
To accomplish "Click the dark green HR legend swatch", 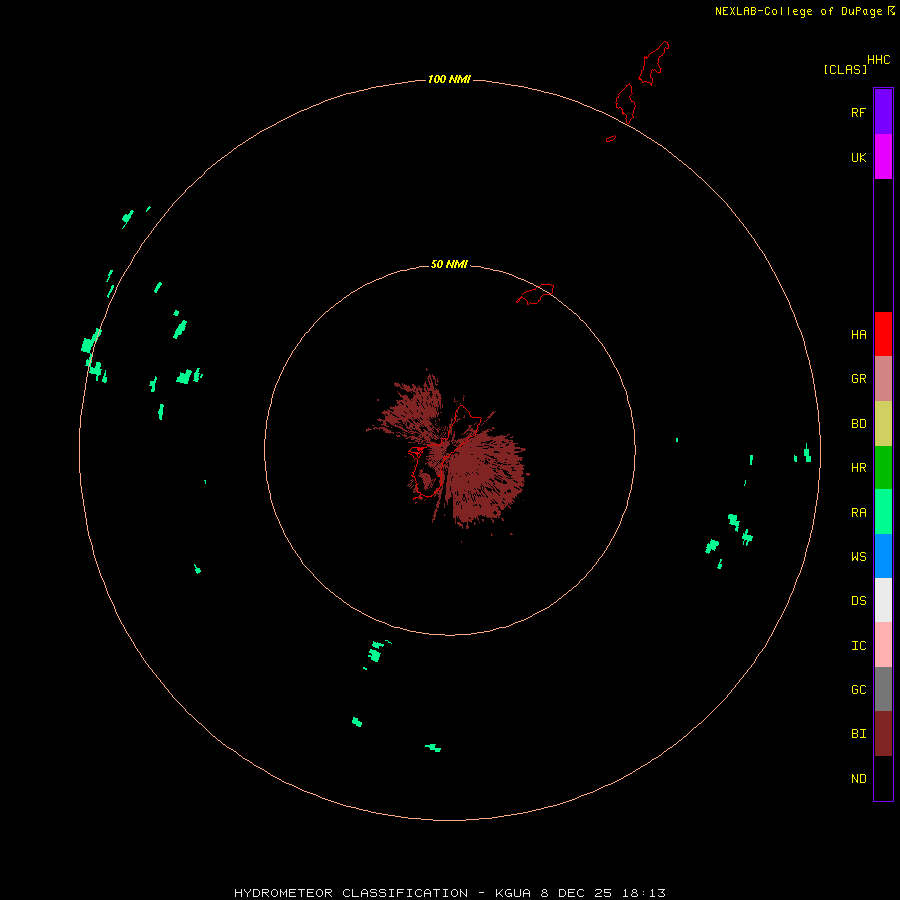I will 883,468.
